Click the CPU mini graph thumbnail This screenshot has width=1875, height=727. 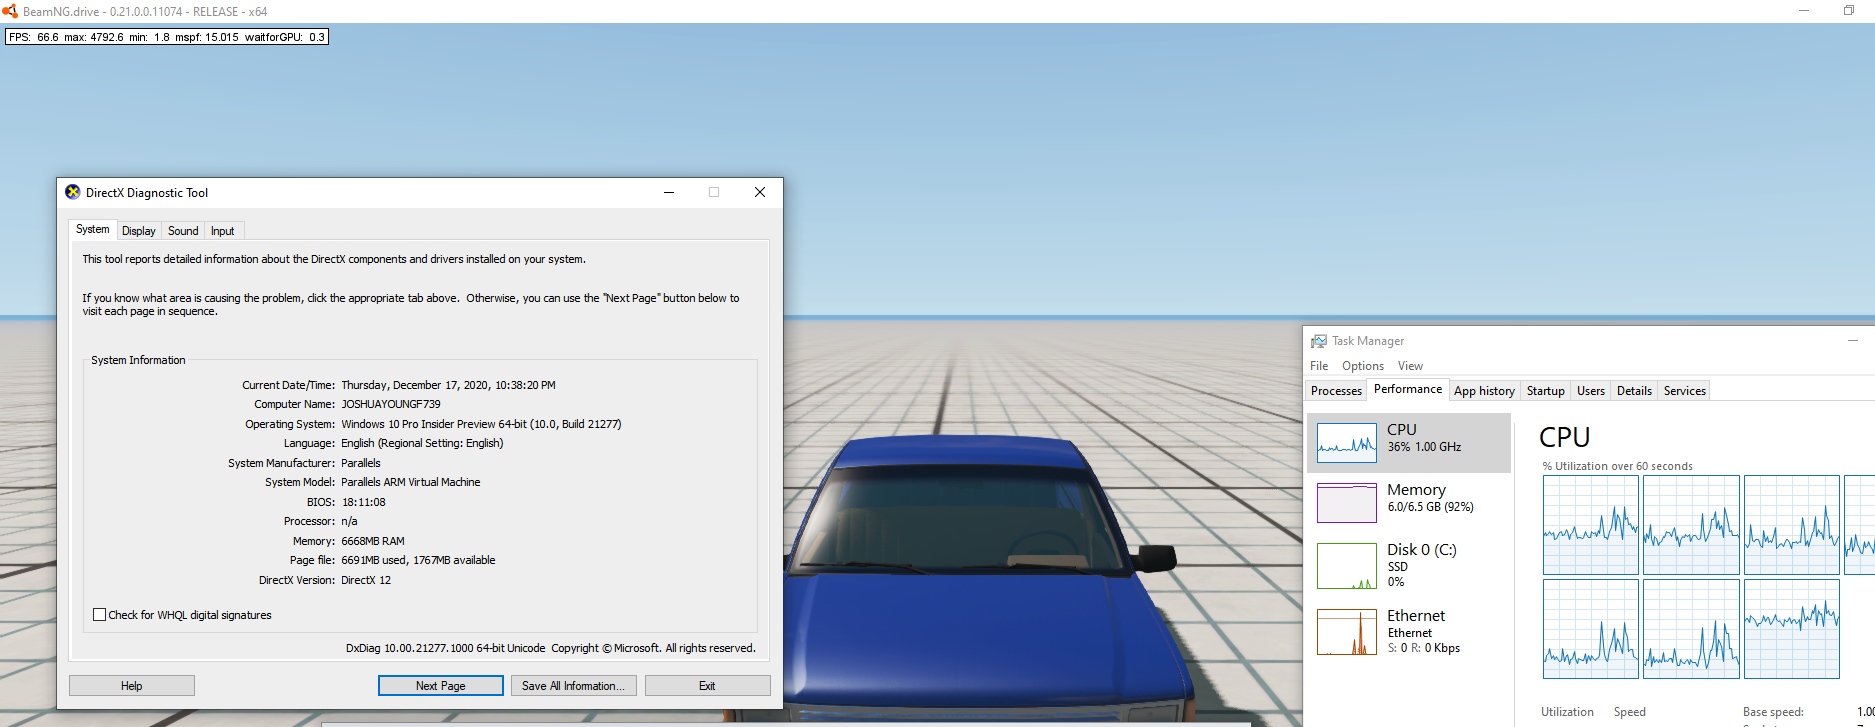point(1347,442)
